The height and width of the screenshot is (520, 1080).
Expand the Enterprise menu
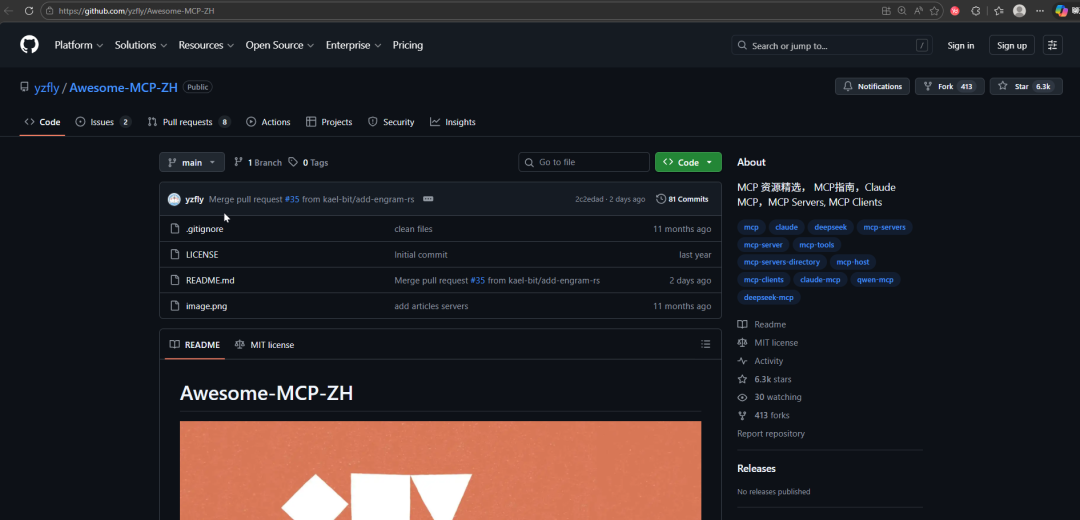(354, 45)
